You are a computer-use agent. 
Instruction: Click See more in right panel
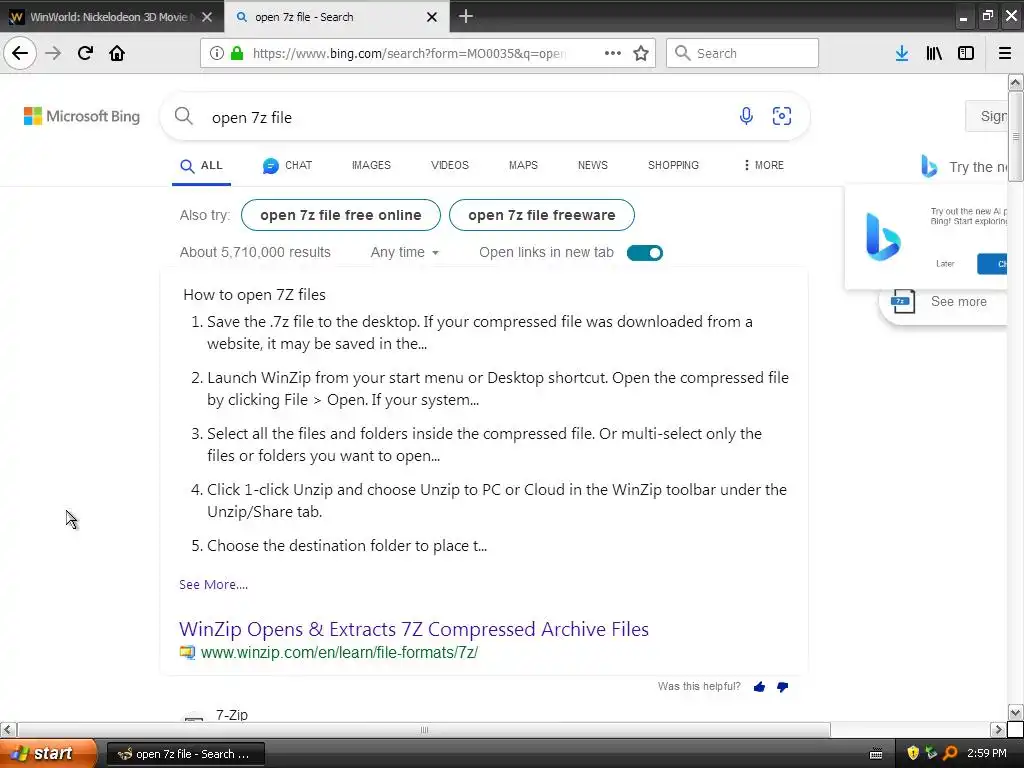click(958, 301)
